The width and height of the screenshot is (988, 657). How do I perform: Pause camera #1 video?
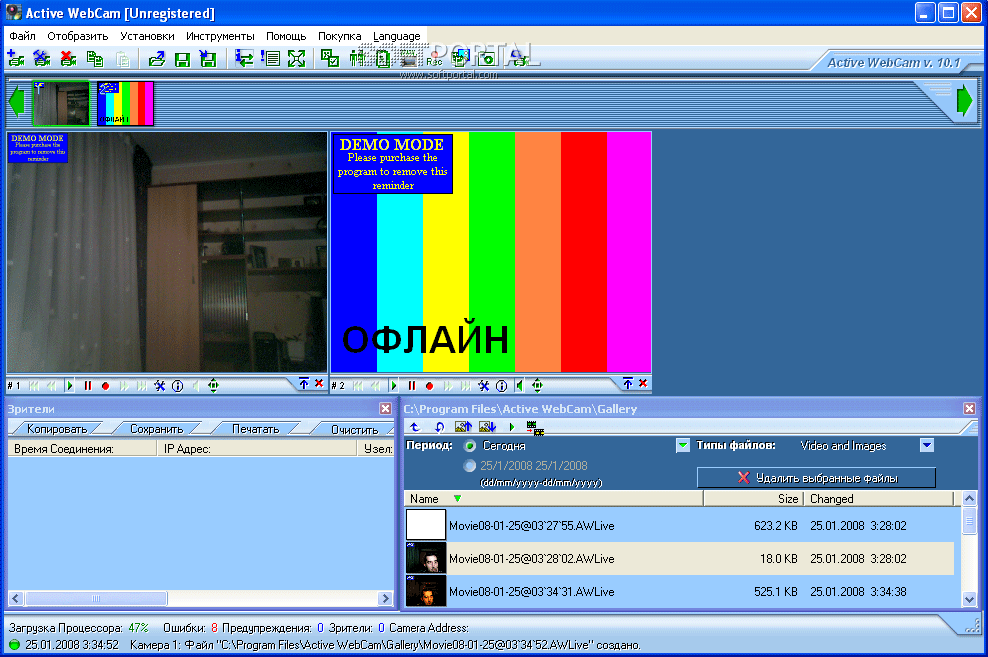click(88, 386)
